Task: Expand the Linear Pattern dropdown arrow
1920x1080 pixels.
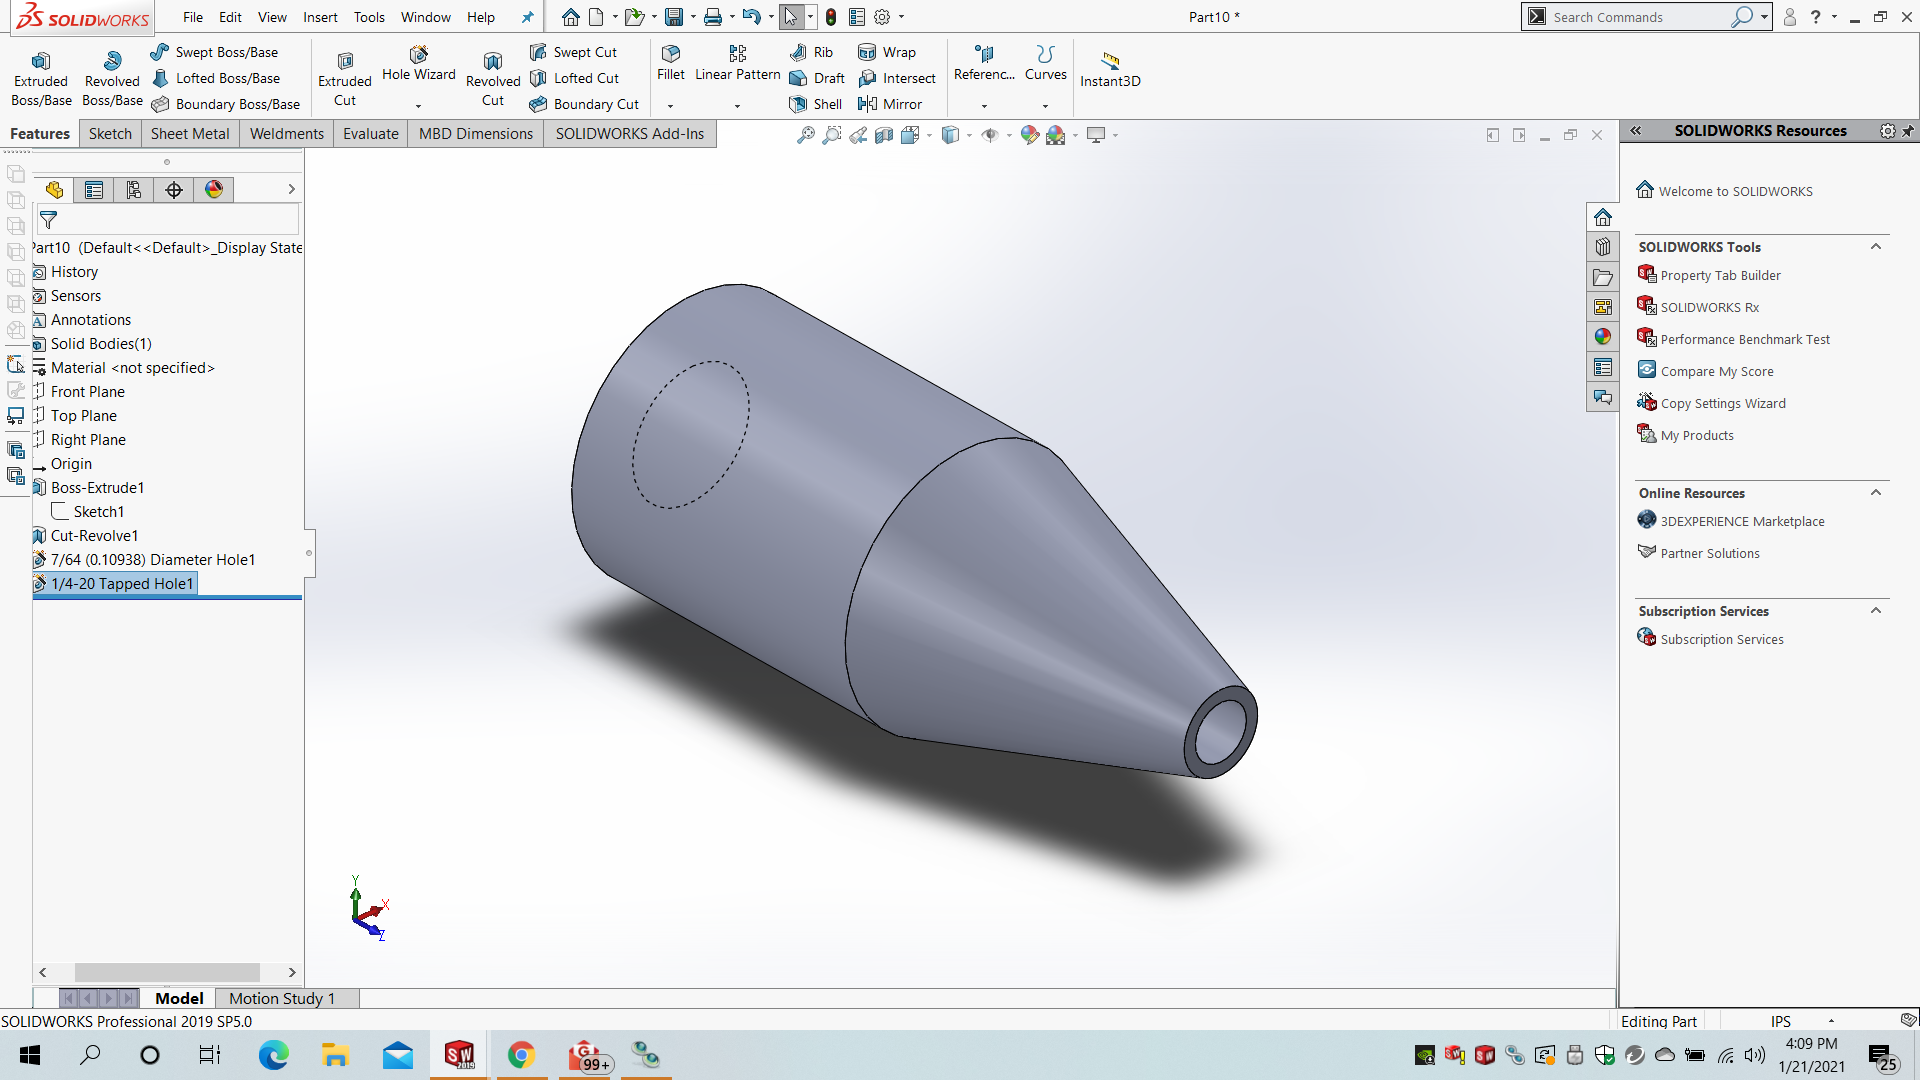Action: click(737, 105)
